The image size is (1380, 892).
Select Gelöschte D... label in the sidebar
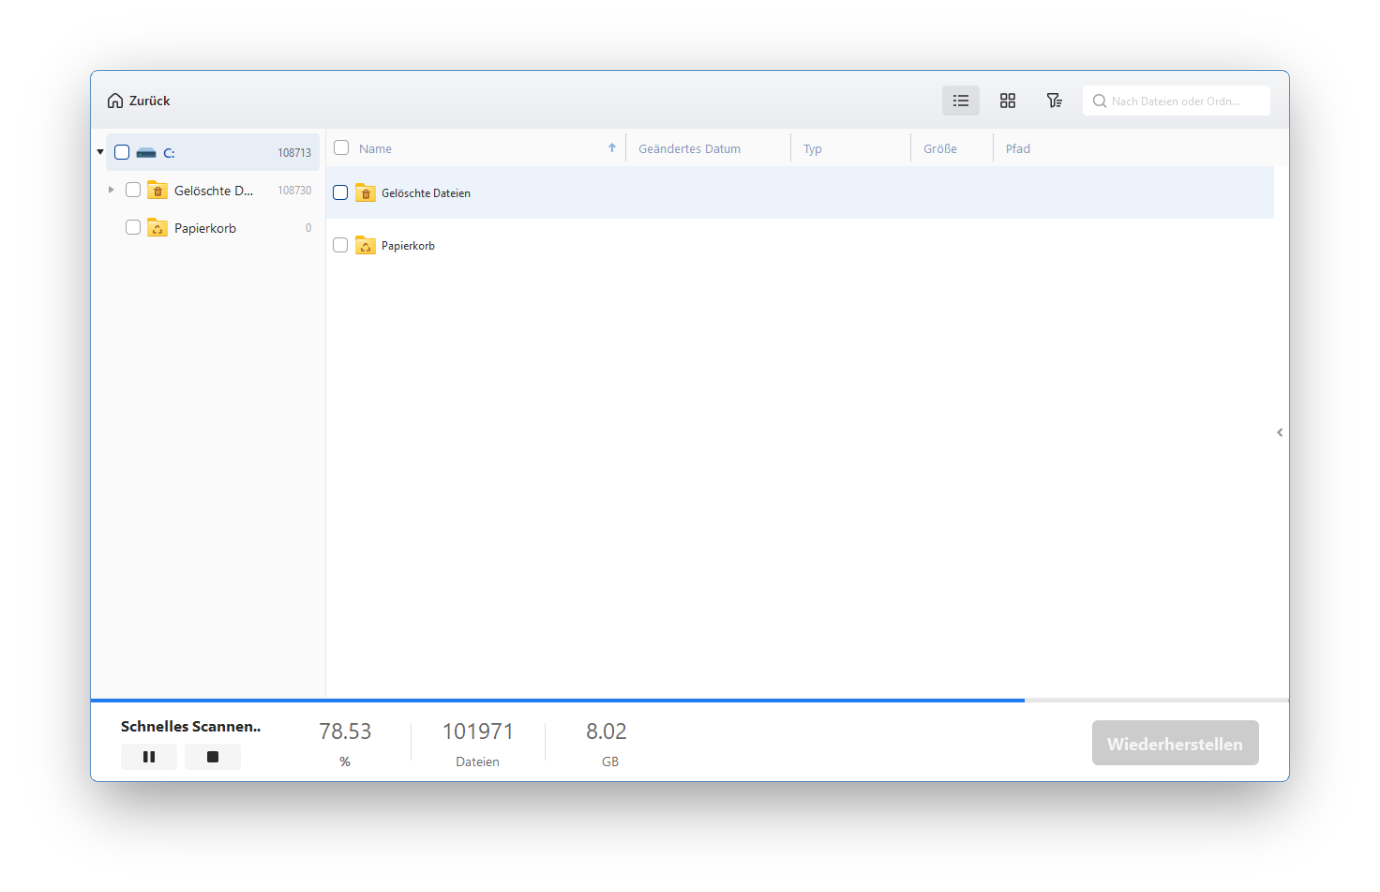[213, 190]
